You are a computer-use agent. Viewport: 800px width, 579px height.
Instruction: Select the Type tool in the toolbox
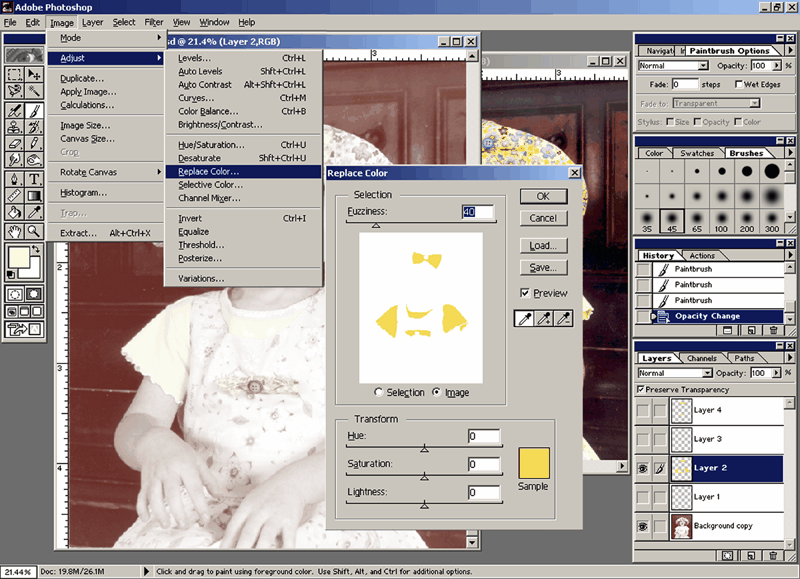pyautogui.click(x=35, y=179)
